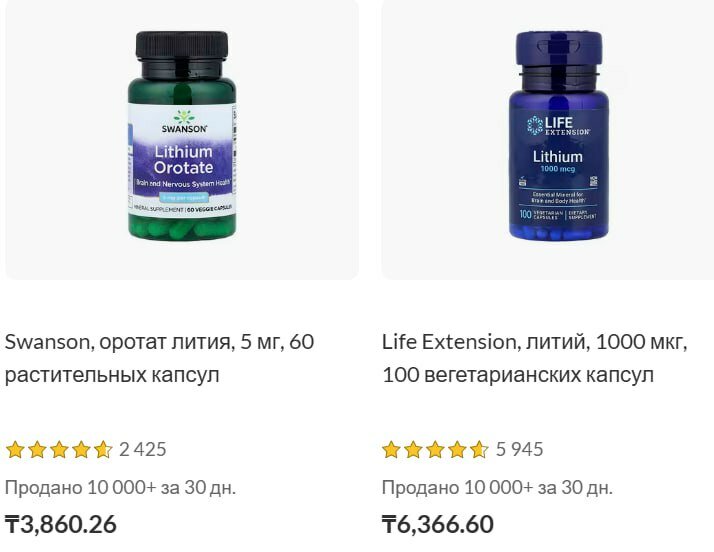
Task: Open the Swanson оротат лития product title link
Action: (x=159, y=358)
